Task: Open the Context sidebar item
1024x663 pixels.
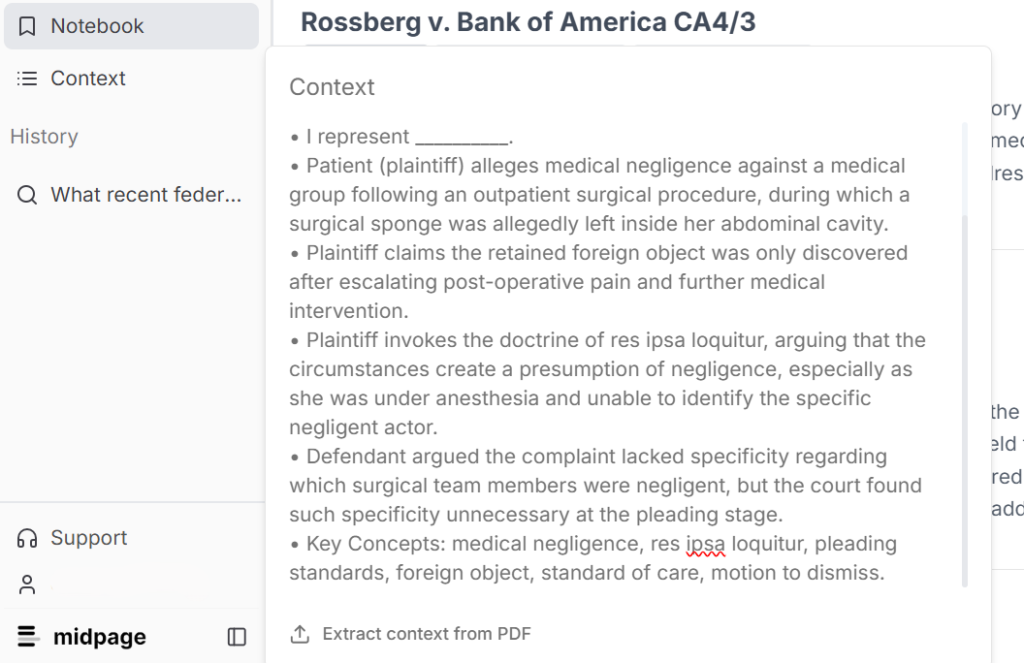Action: click(x=88, y=78)
